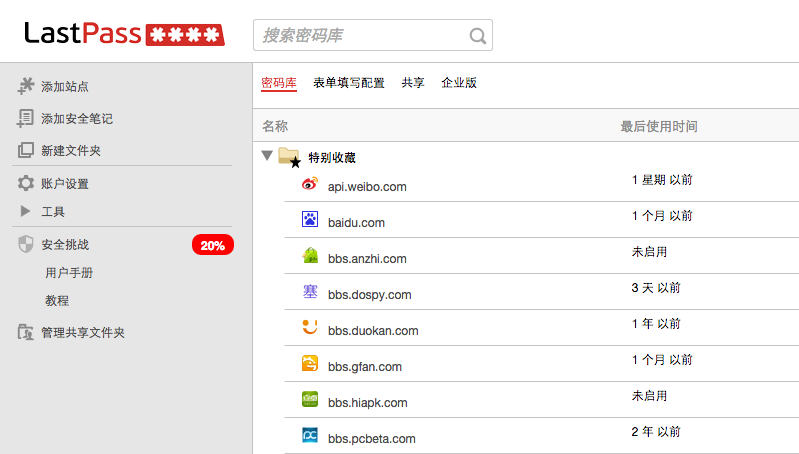This screenshot has width=799, height=454.
Task: Select the 特别收藏 folder name
Action: (x=332, y=157)
